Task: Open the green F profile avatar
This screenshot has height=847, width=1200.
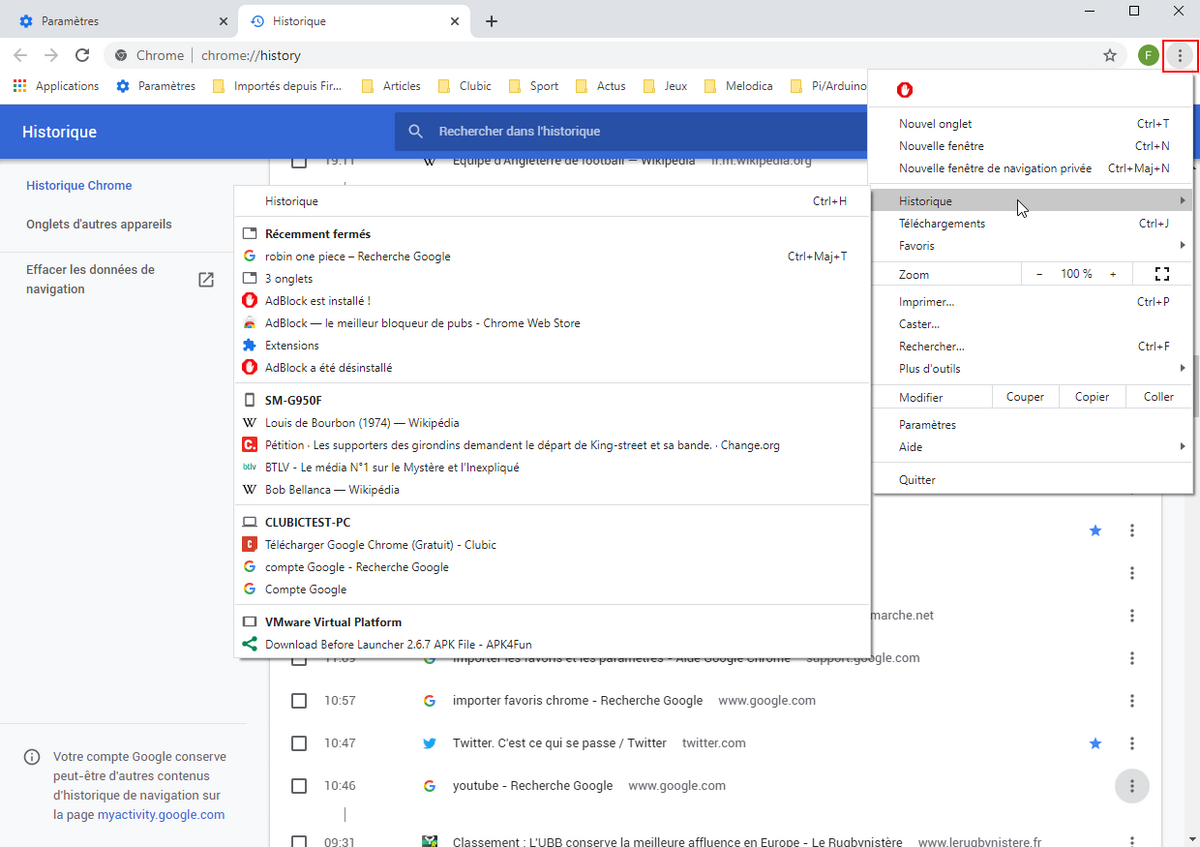Action: 1148,56
